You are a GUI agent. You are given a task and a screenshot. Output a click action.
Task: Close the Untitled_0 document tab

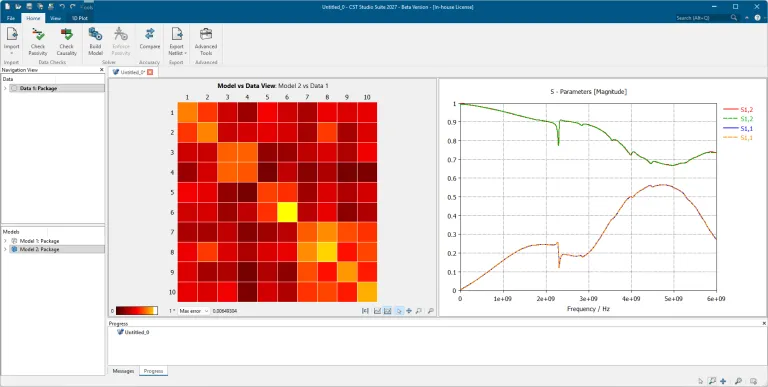coord(150,72)
